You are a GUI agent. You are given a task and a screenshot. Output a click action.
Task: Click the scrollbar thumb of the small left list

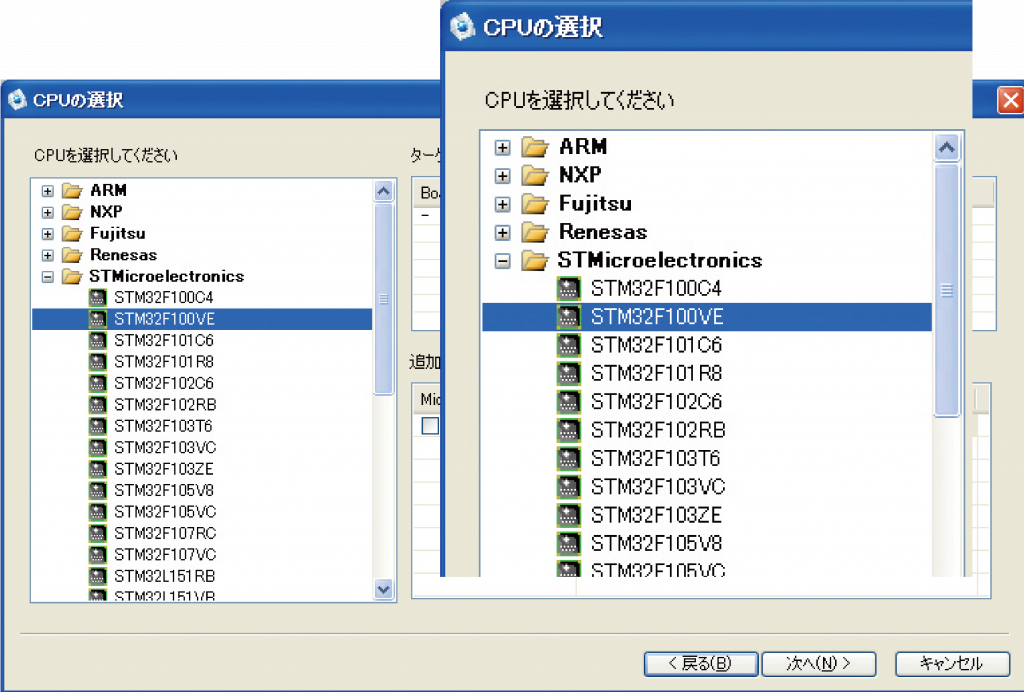pyautogui.click(x=383, y=299)
